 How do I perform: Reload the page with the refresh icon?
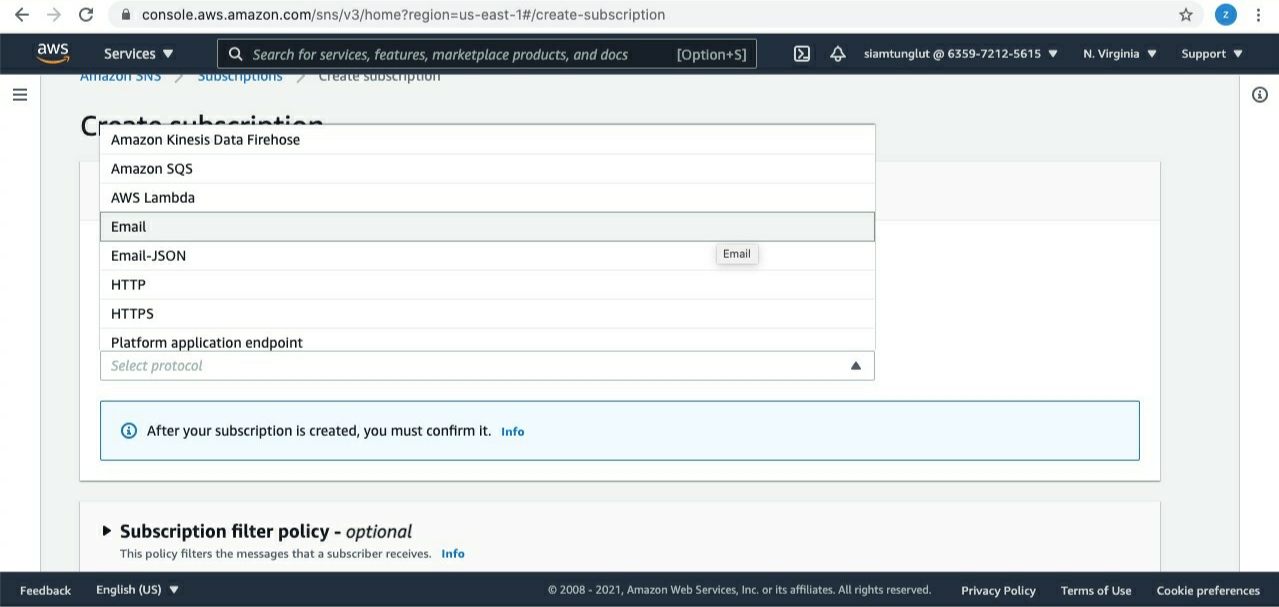(86, 15)
